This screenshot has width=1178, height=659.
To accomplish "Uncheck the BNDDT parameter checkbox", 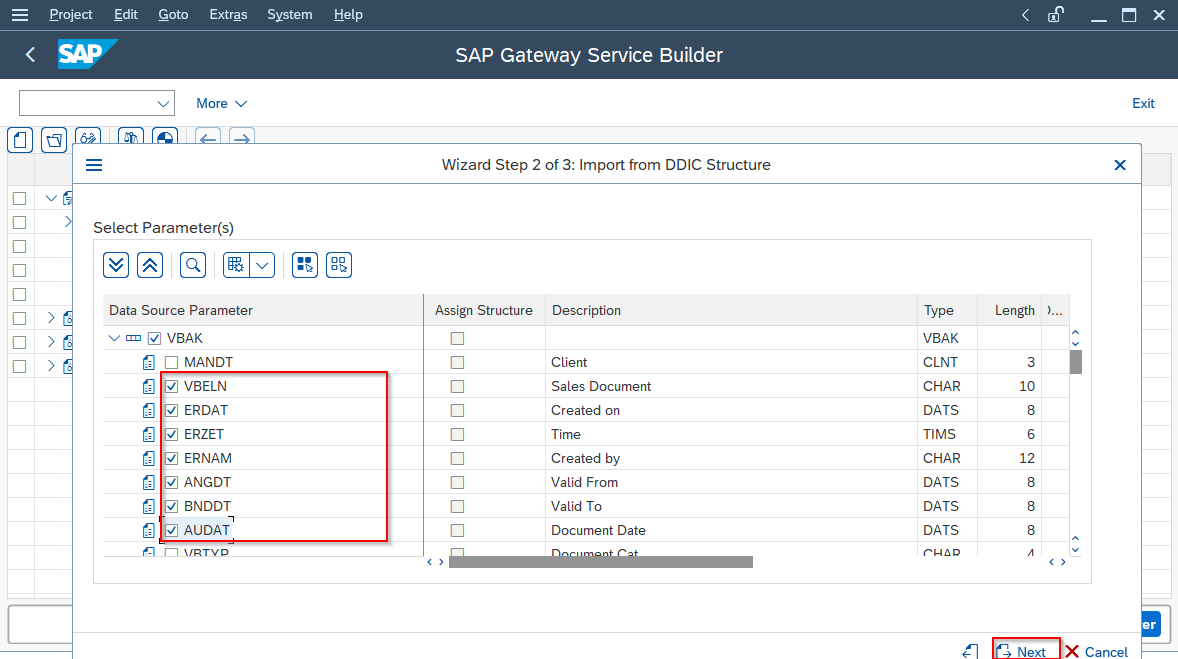I will coord(171,506).
